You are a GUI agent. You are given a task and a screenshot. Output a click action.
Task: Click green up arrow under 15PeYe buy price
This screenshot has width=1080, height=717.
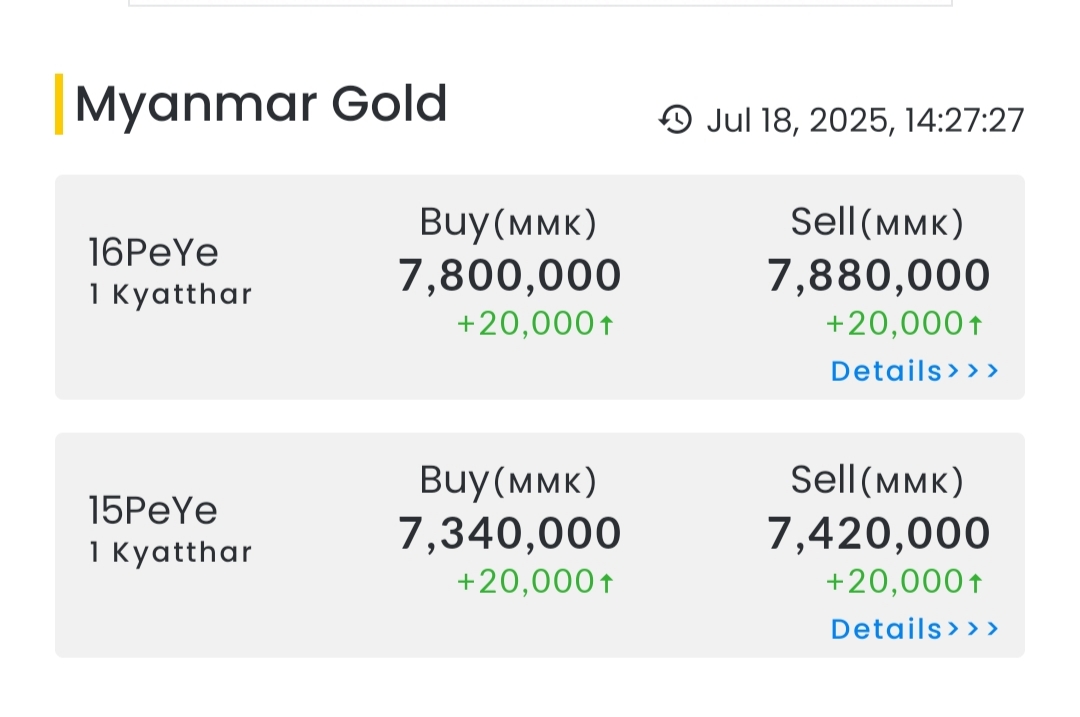click(606, 583)
